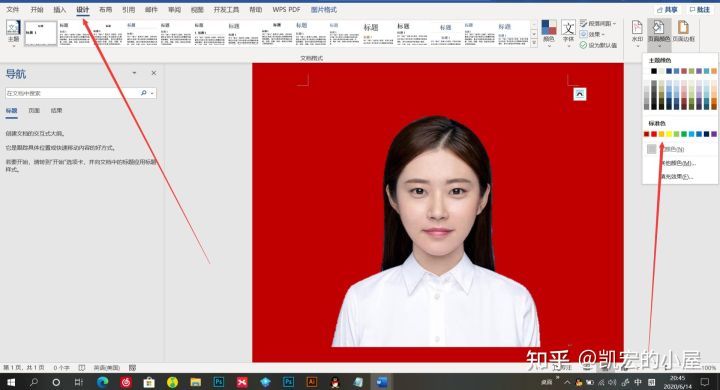Open the Pages (页面) tab in navigation
Image resolution: width=720 pixels, height=390 pixels.
point(34,110)
